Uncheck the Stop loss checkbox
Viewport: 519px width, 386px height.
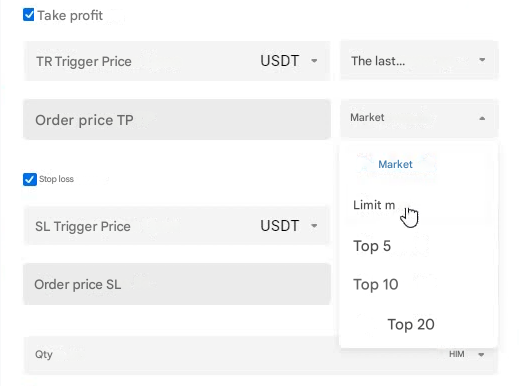pyautogui.click(x=30, y=179)
